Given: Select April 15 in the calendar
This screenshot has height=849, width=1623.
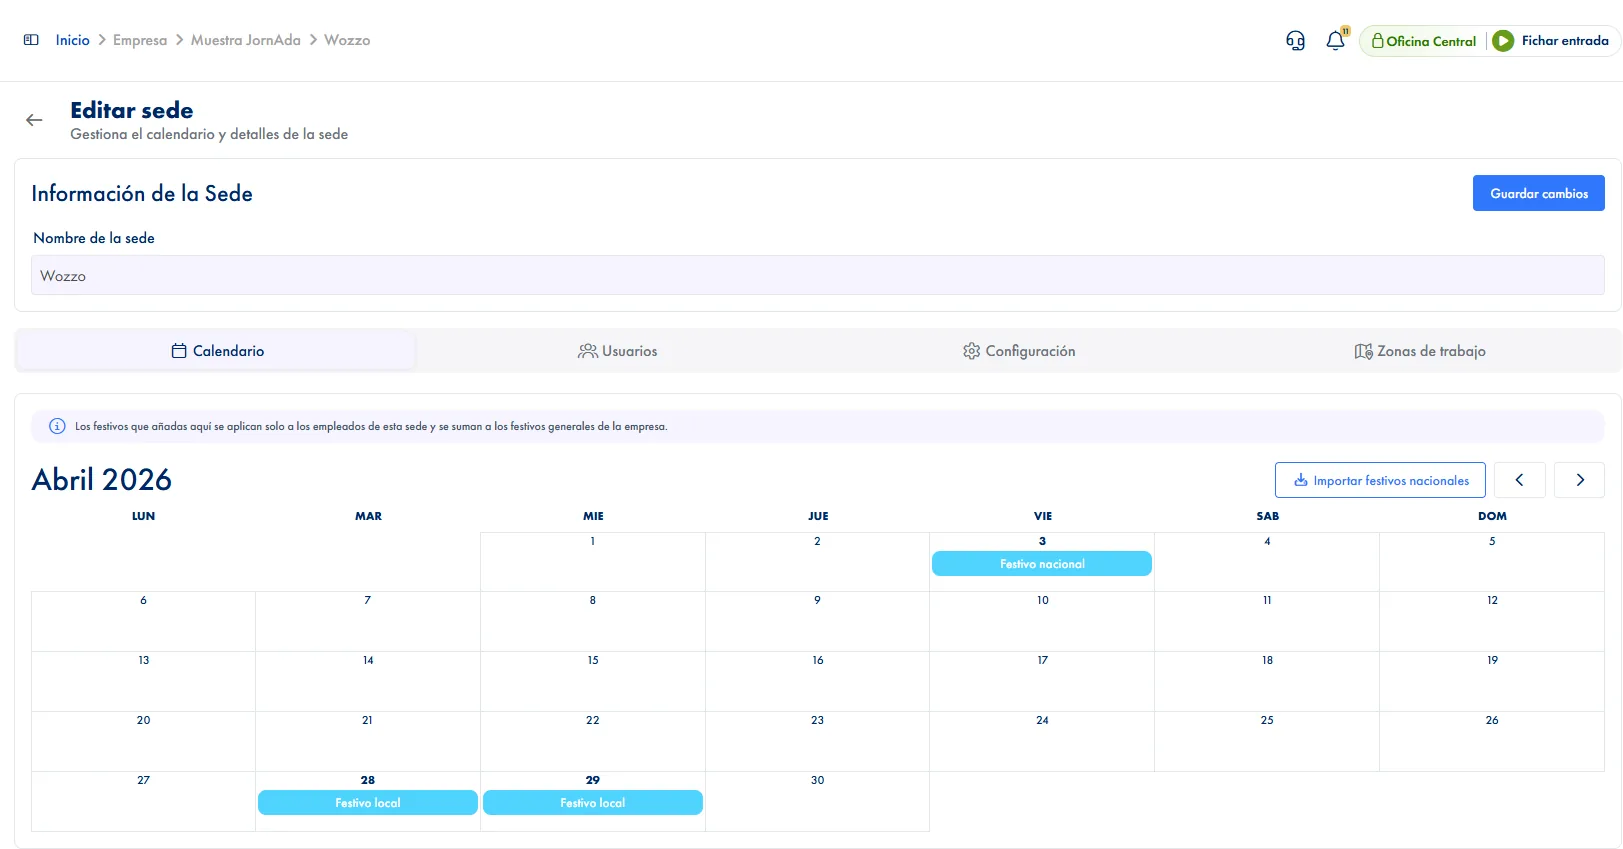Looking at the screenshot, I should (x=593, y=681).
